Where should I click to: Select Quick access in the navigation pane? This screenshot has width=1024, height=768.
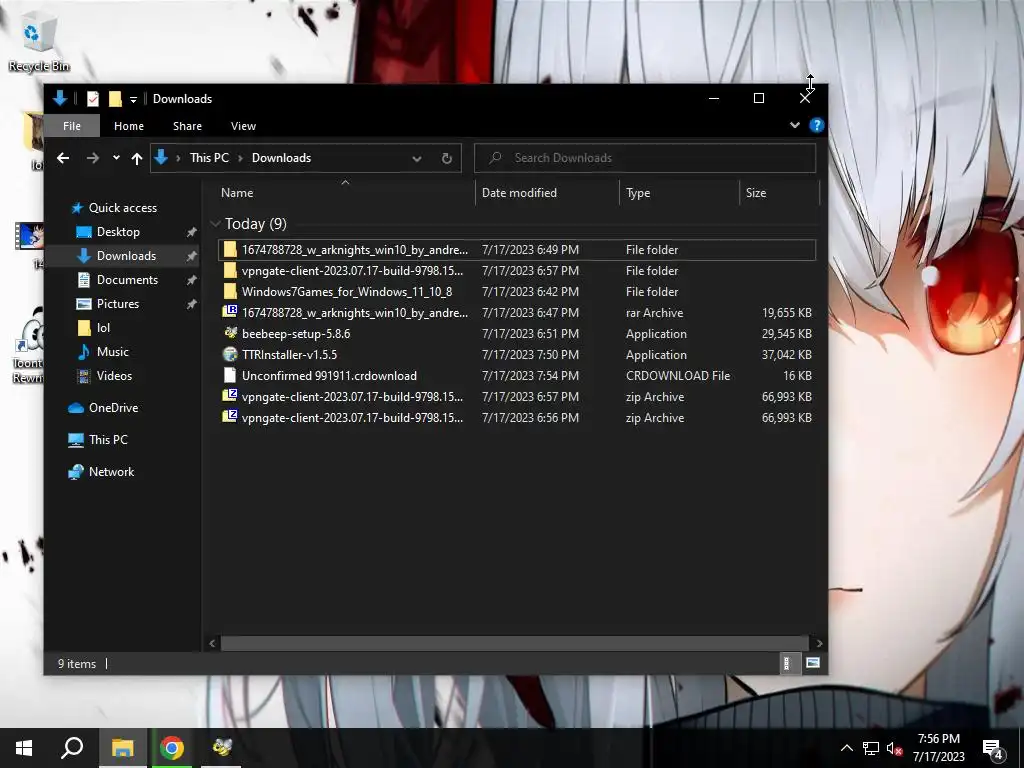(x=123, y=208)
